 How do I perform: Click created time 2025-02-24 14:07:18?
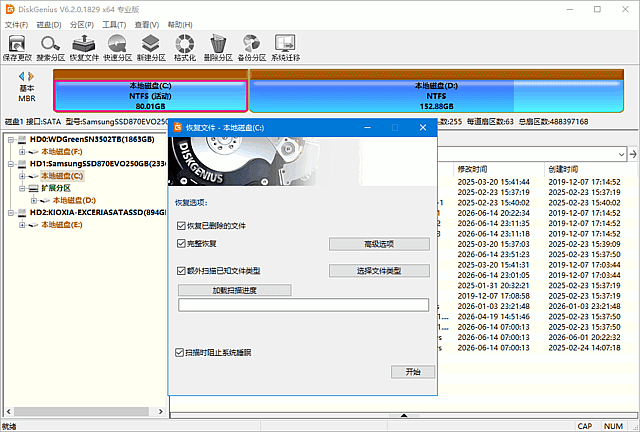tap(584, 348)
